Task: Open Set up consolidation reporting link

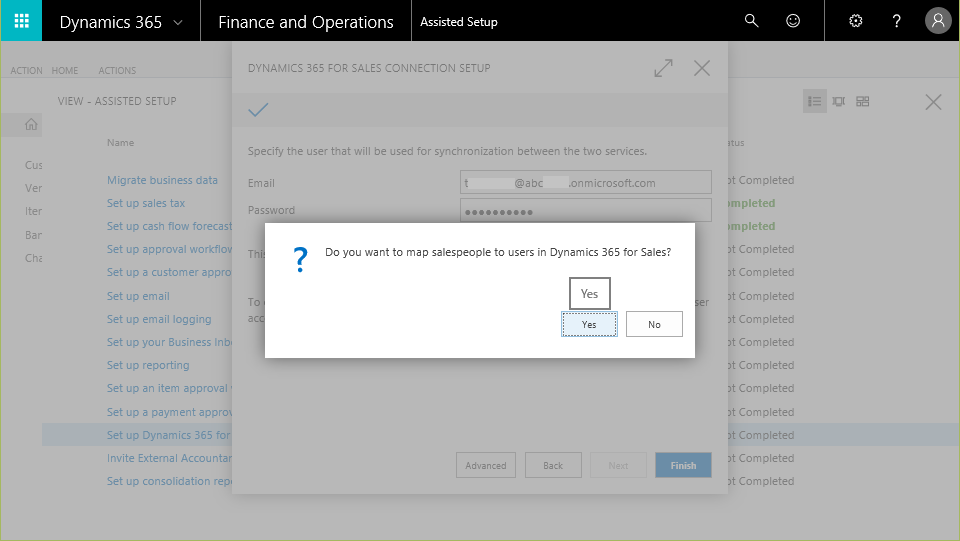Action: 170,481
